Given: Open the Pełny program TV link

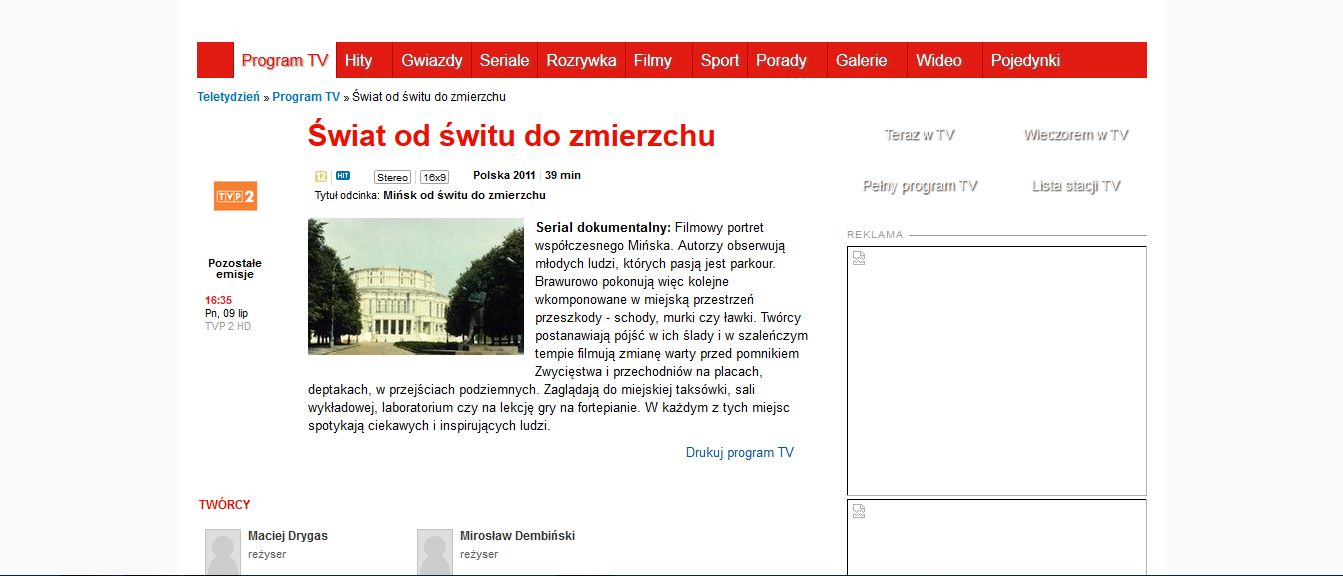Looking at the screenshot, I should pos(920,186).
